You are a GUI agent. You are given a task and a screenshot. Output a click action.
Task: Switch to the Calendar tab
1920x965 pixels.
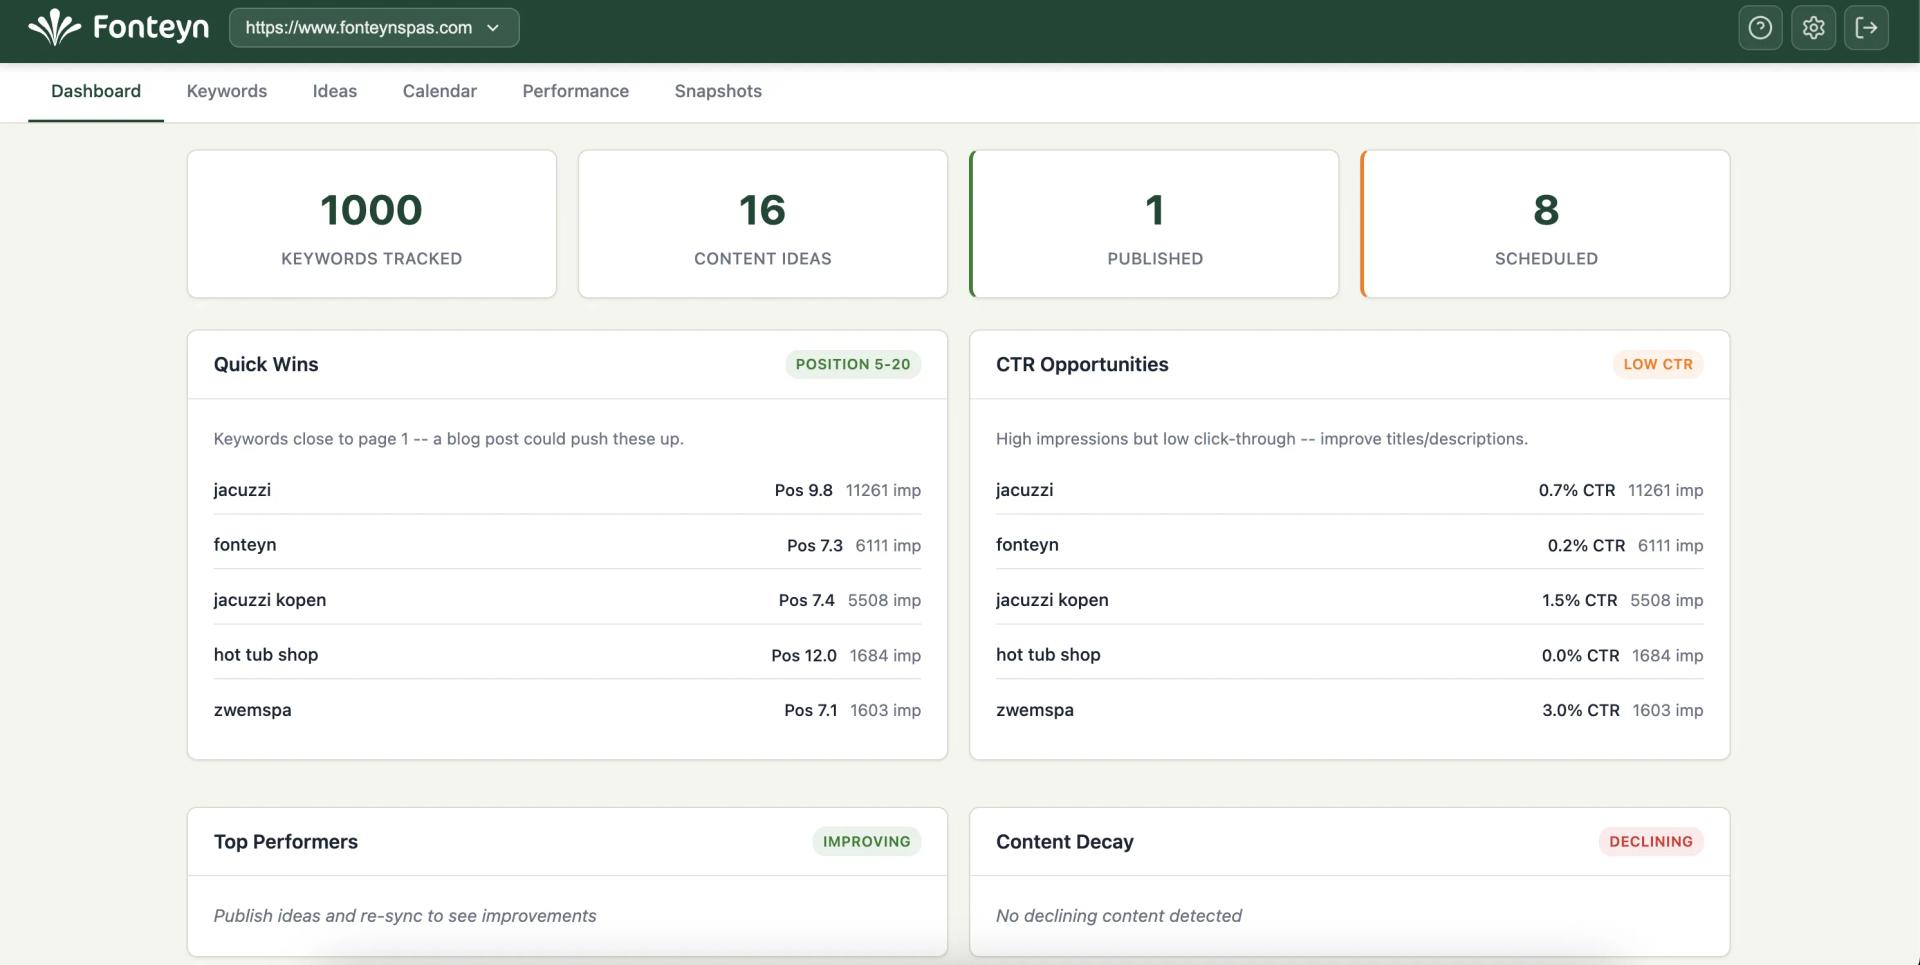click(439, 91)
